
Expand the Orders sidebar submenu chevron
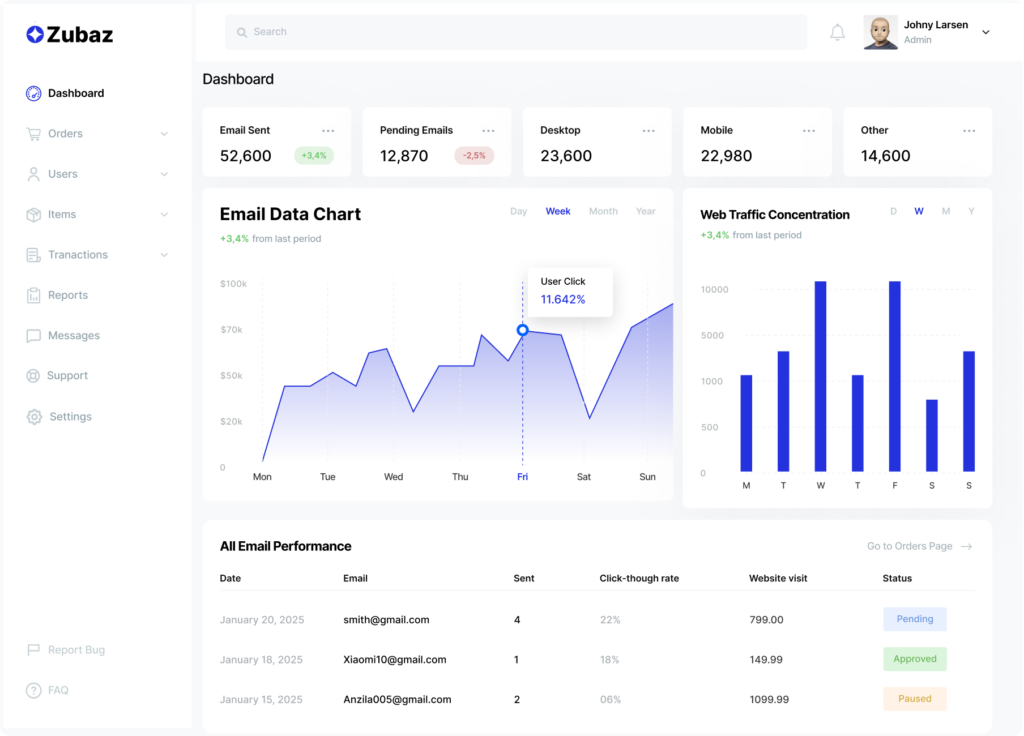click(164, 134)
